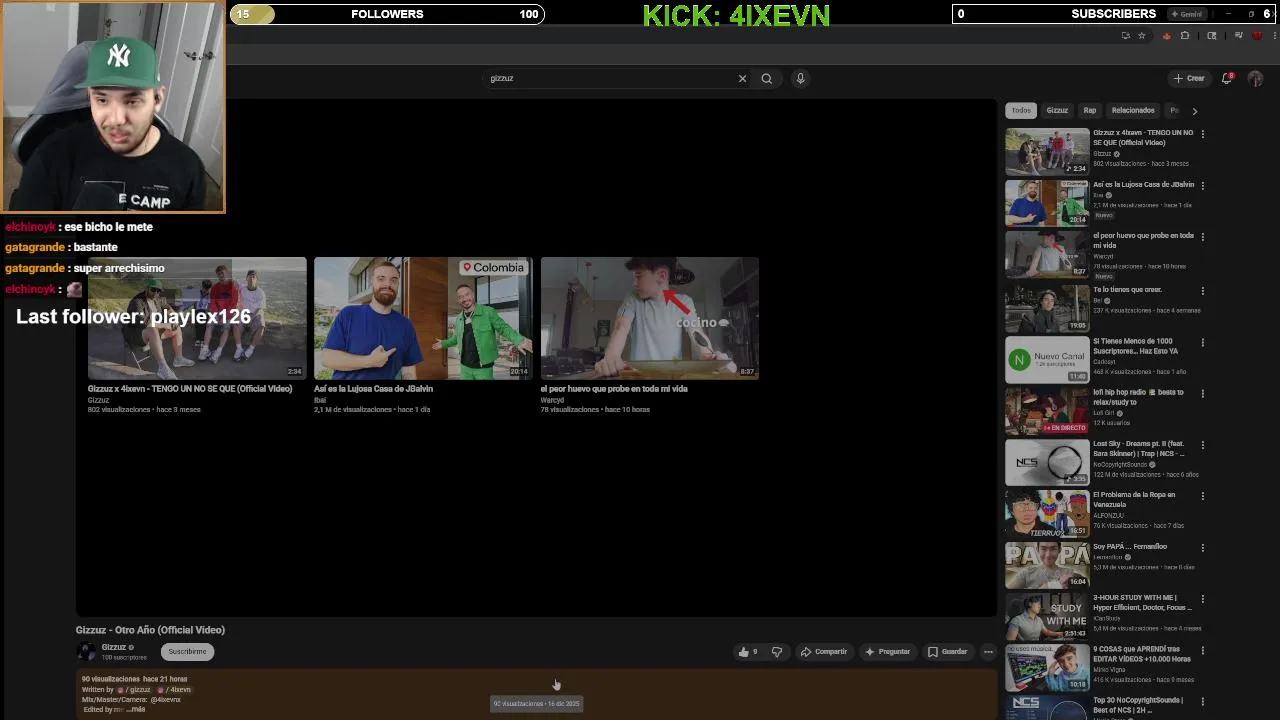Click the video title Gizzuz - Otro Año (Official Video)
Screen dimensions: 1280x720
click(150, 630)
